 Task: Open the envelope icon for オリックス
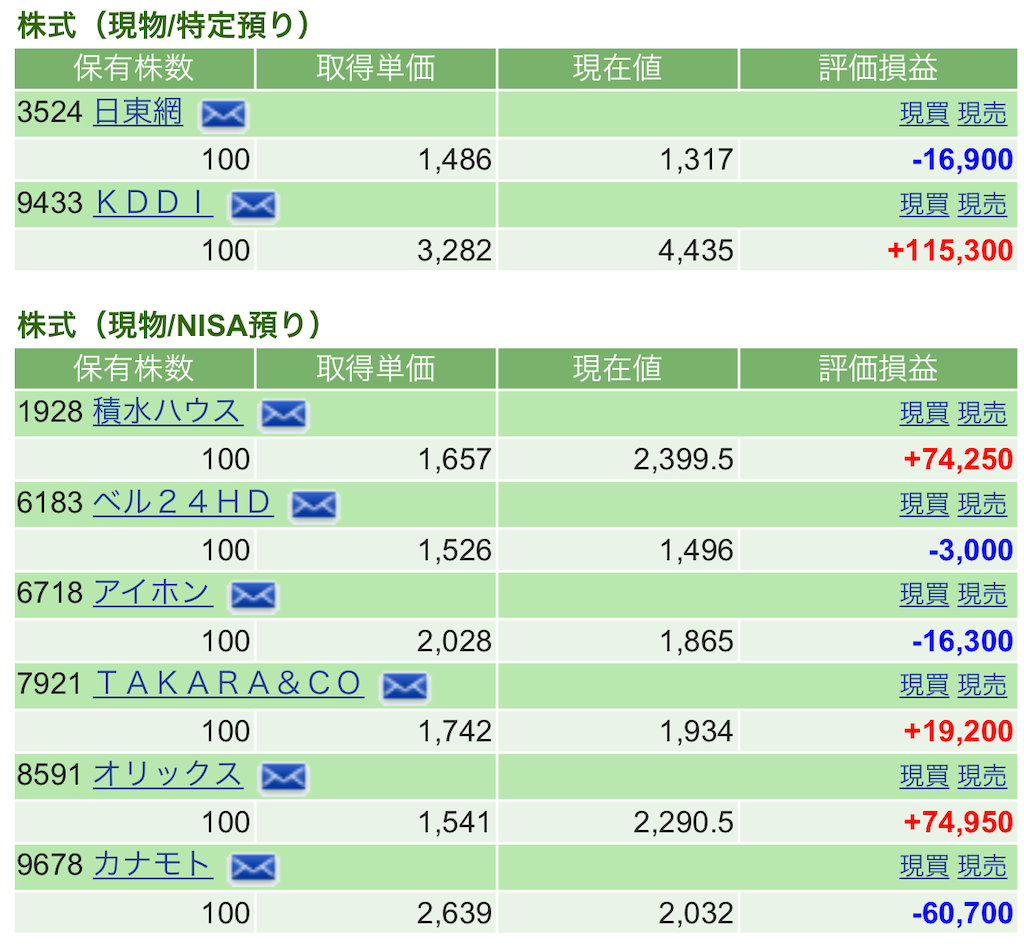(283, 777)
